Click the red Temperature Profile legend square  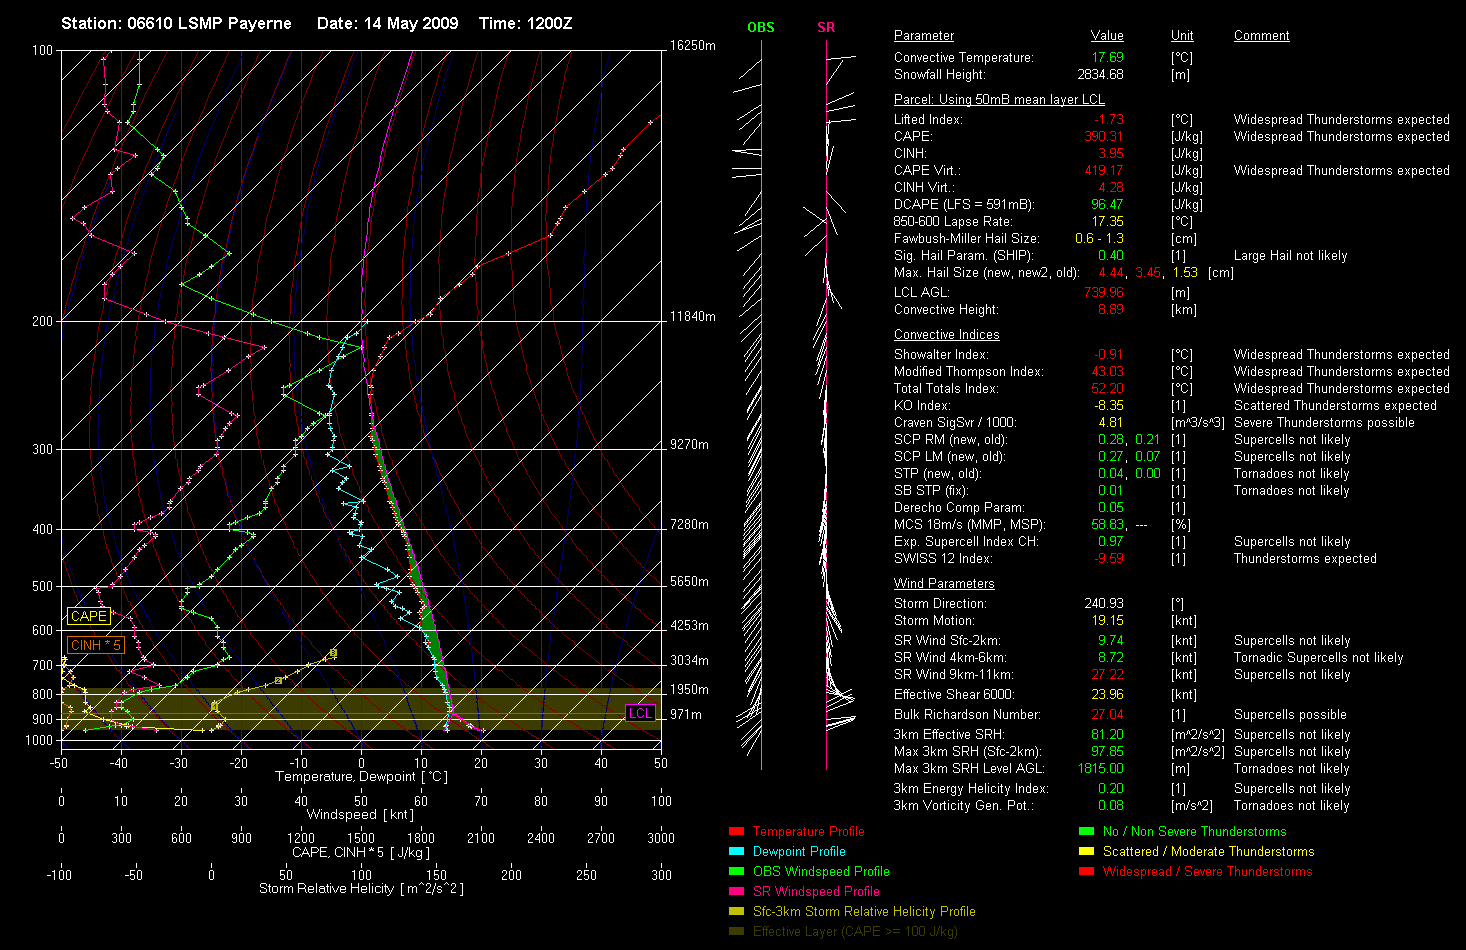tap(736, 832)
